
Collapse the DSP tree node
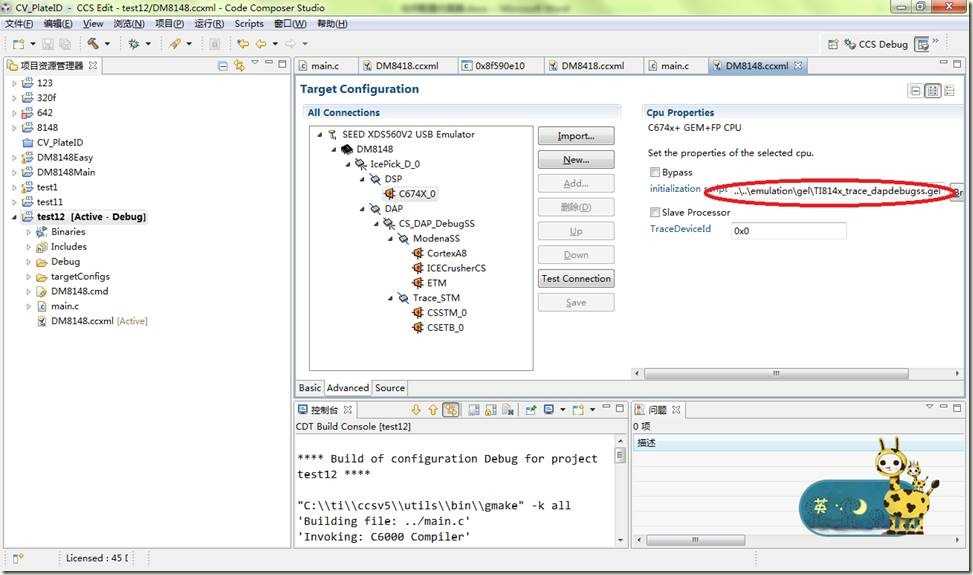click(362, 179)
